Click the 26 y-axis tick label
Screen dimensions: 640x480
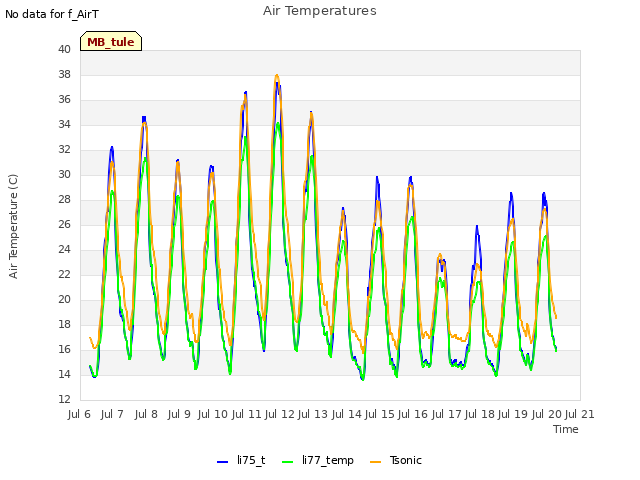64,224
